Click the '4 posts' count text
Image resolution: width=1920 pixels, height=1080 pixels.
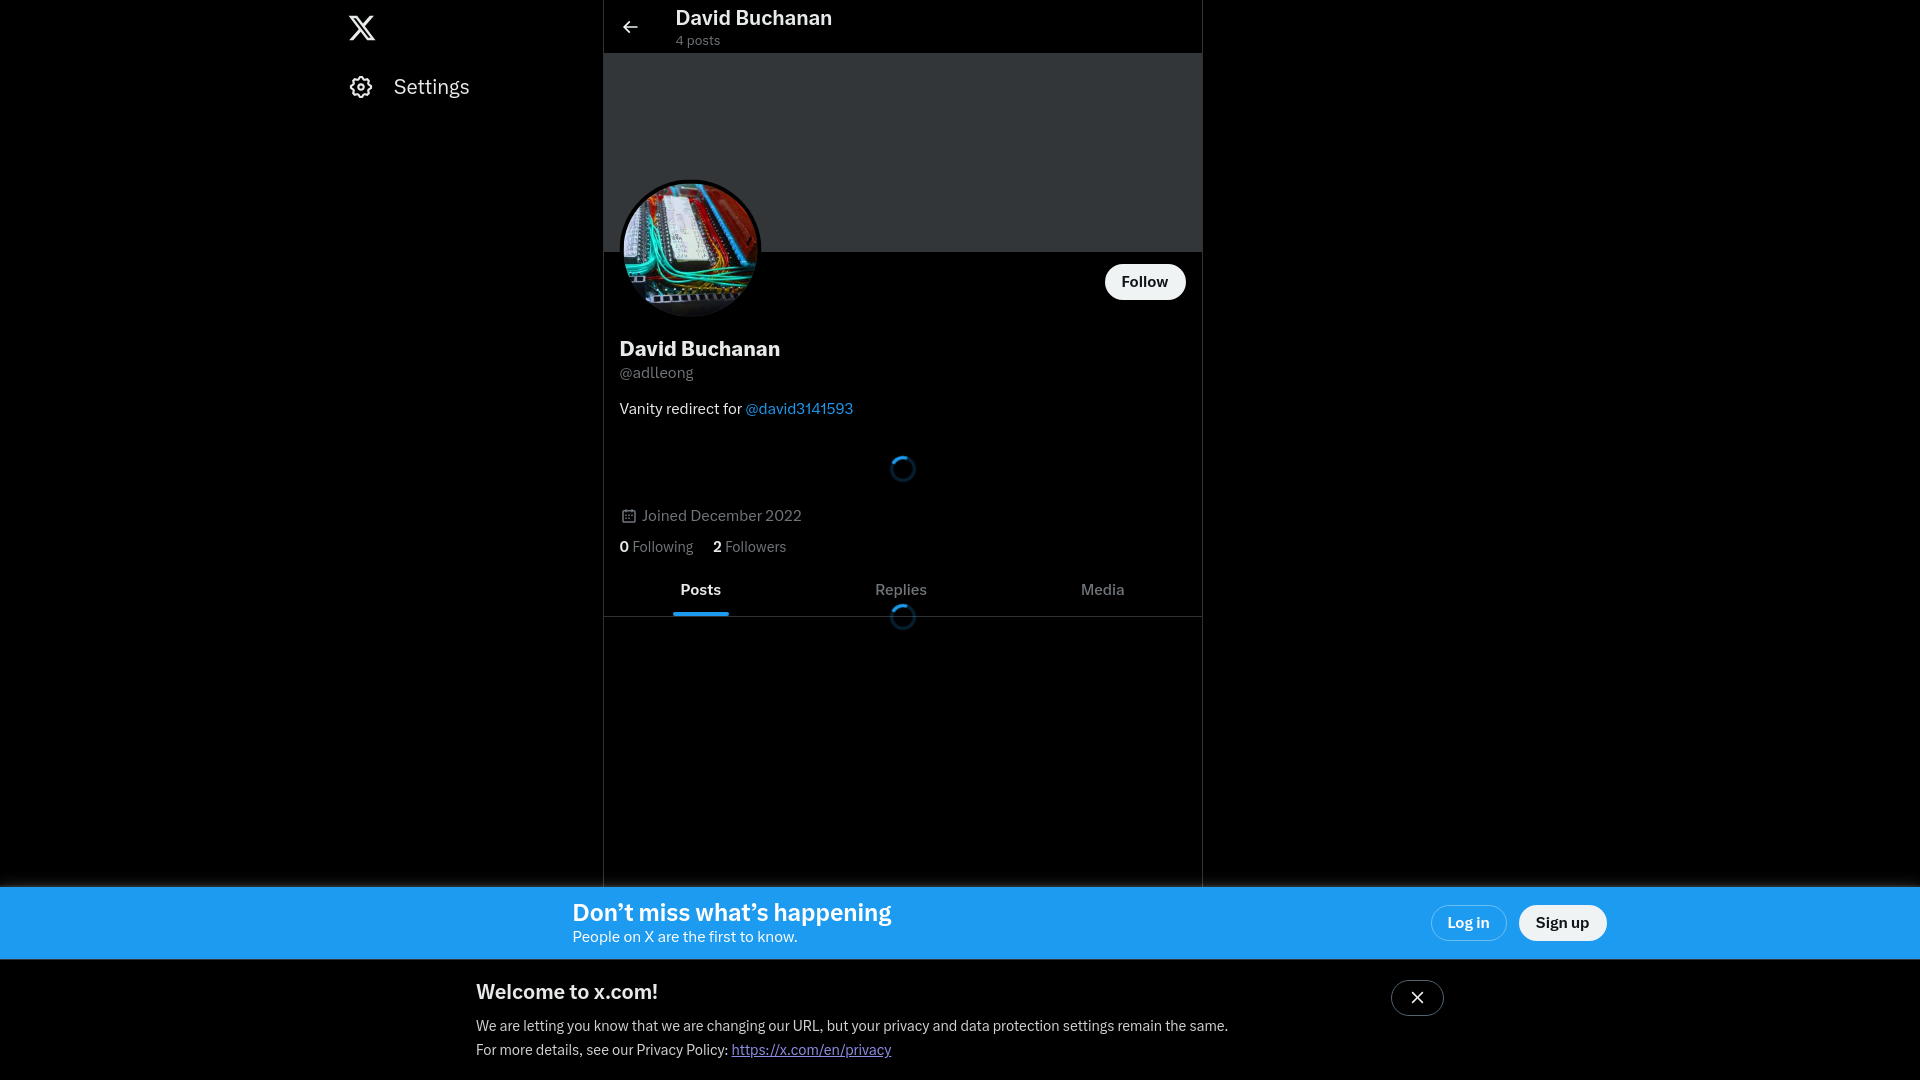[x=697, y=41]
